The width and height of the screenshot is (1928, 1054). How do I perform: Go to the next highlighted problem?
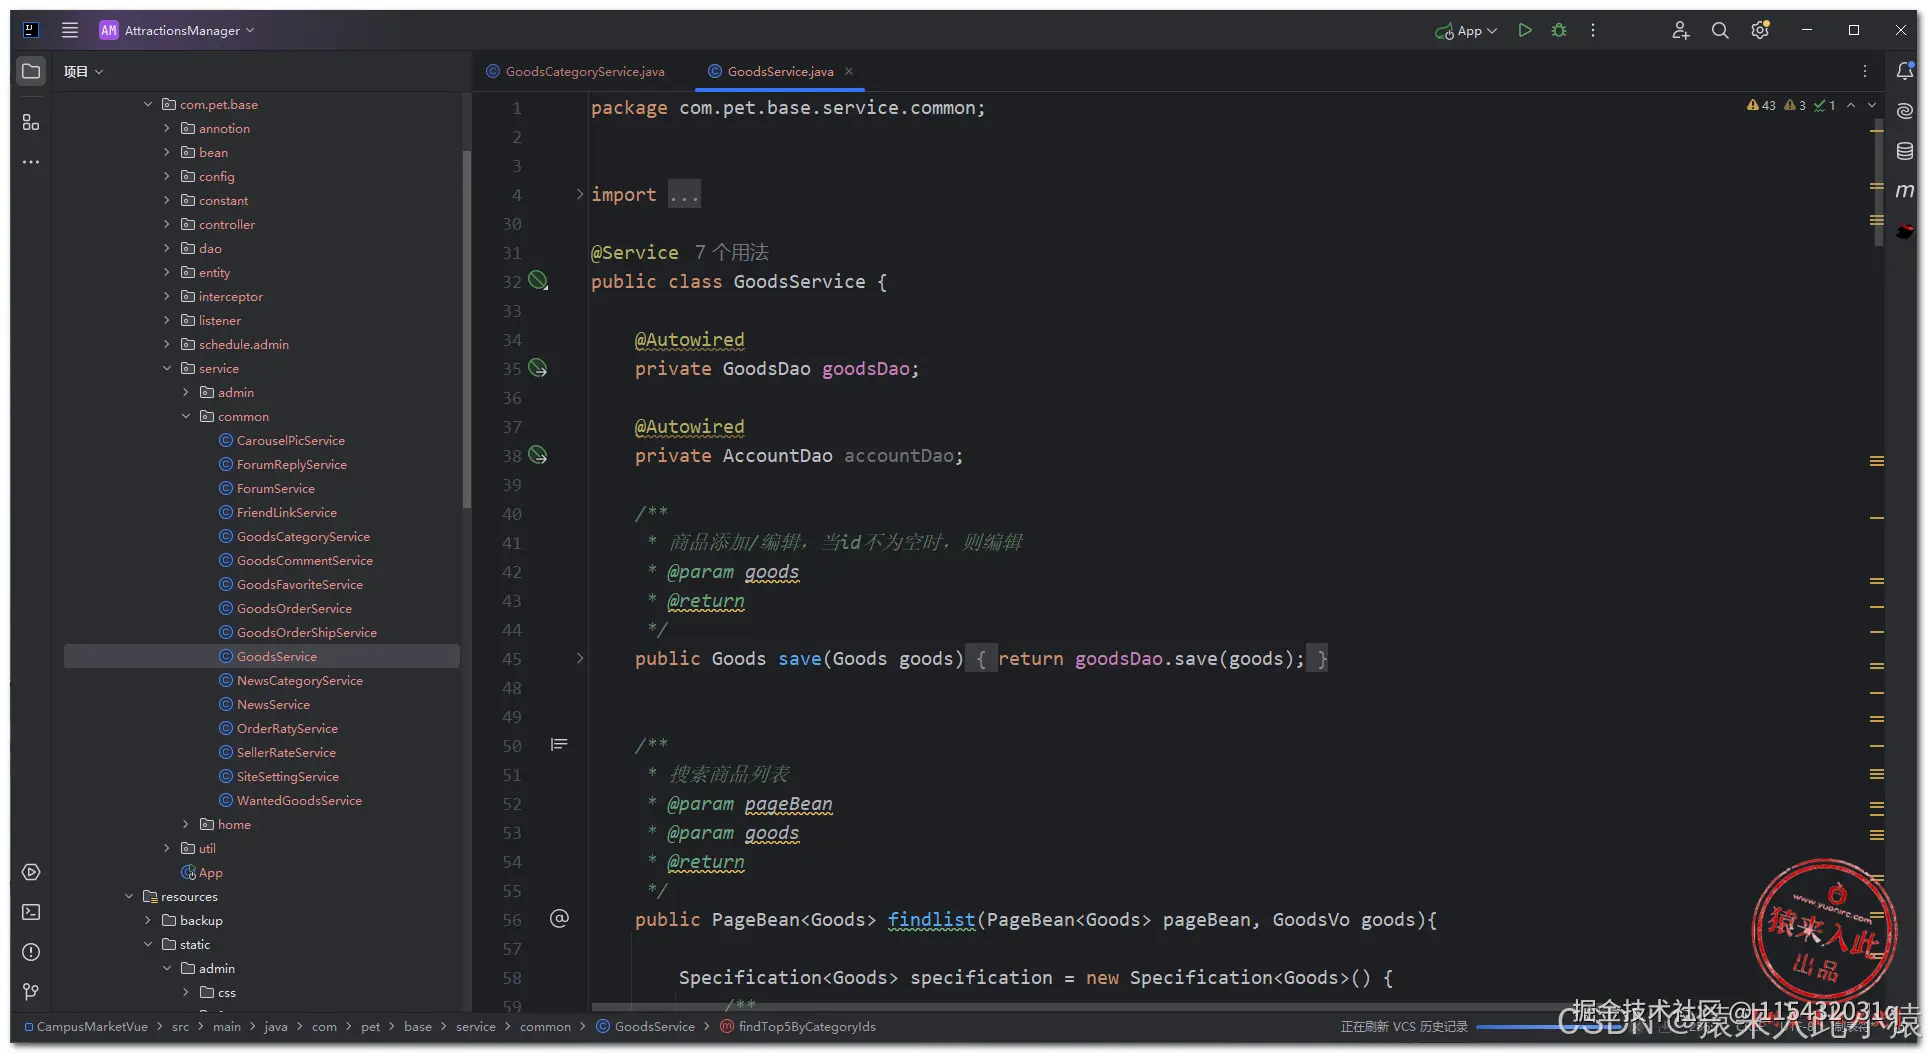1872,105
